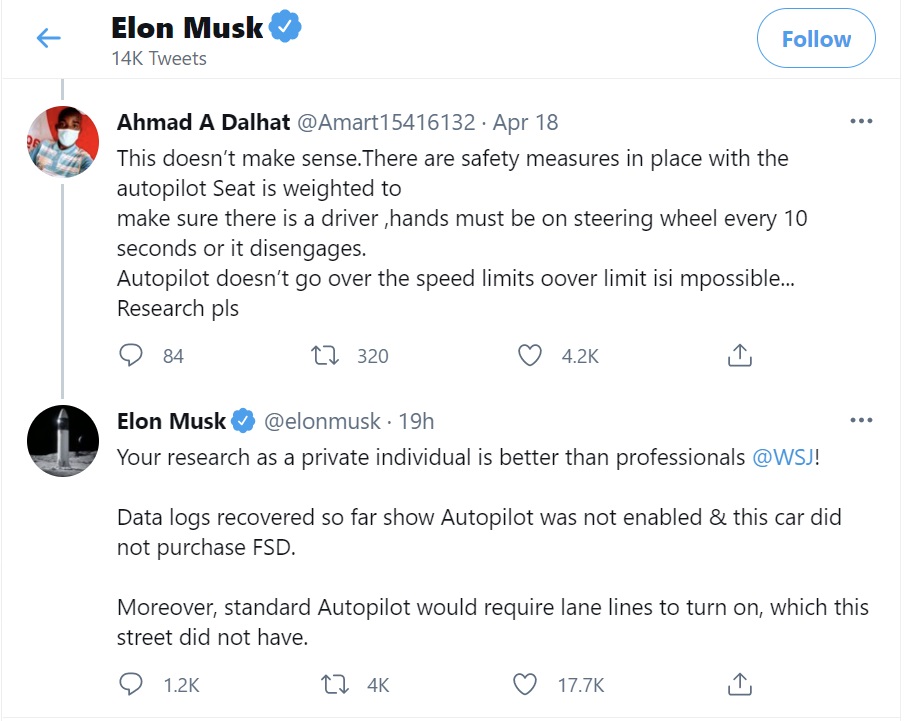Open more options on Ahmad's tweet
909x721 pixels.
coord(860,120)
